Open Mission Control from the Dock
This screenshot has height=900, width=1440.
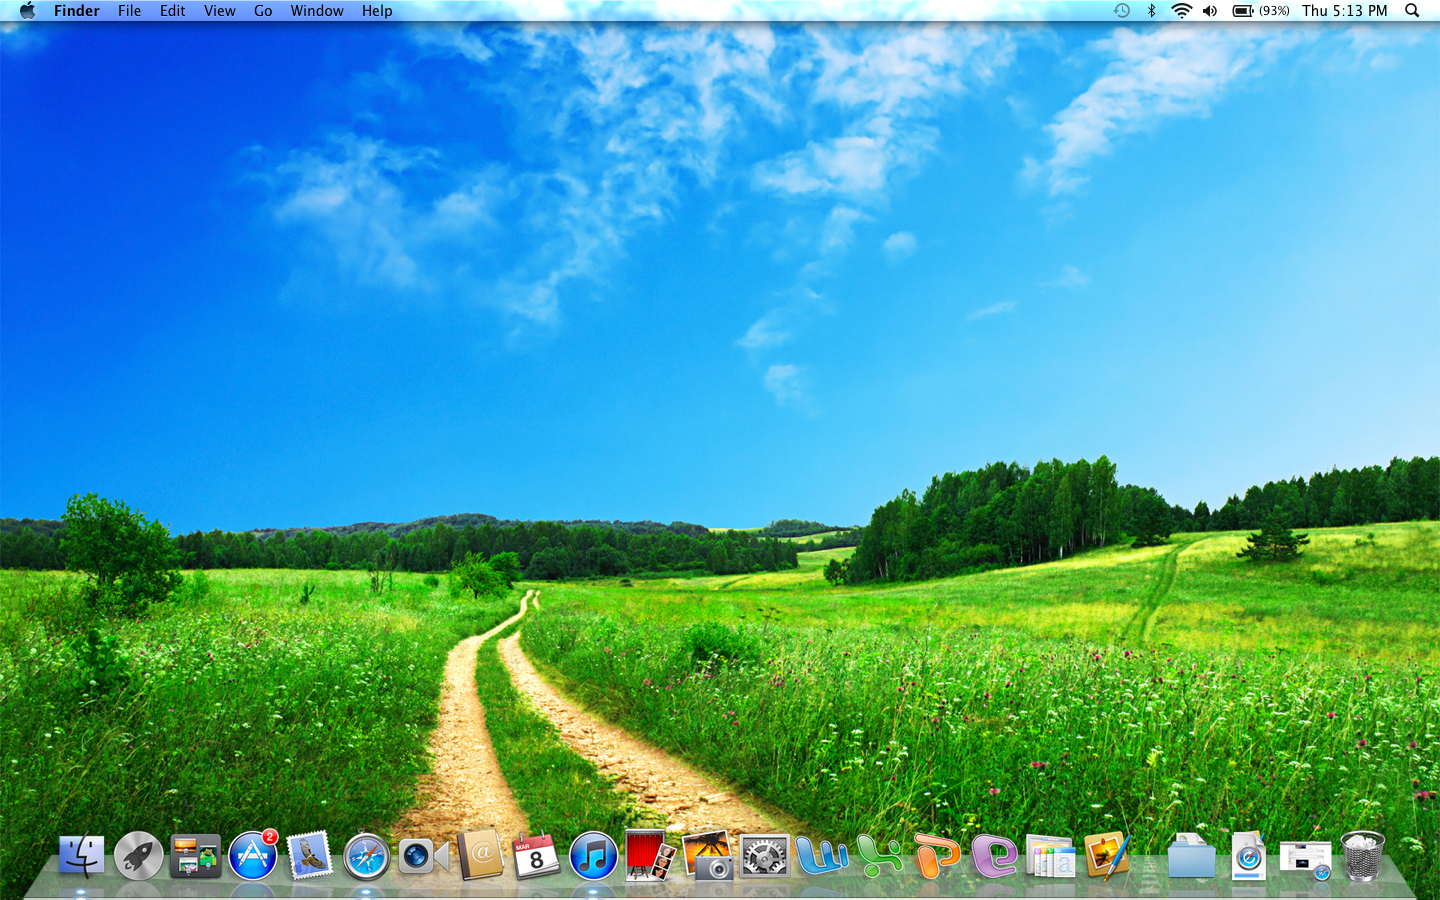click(195, 856)
